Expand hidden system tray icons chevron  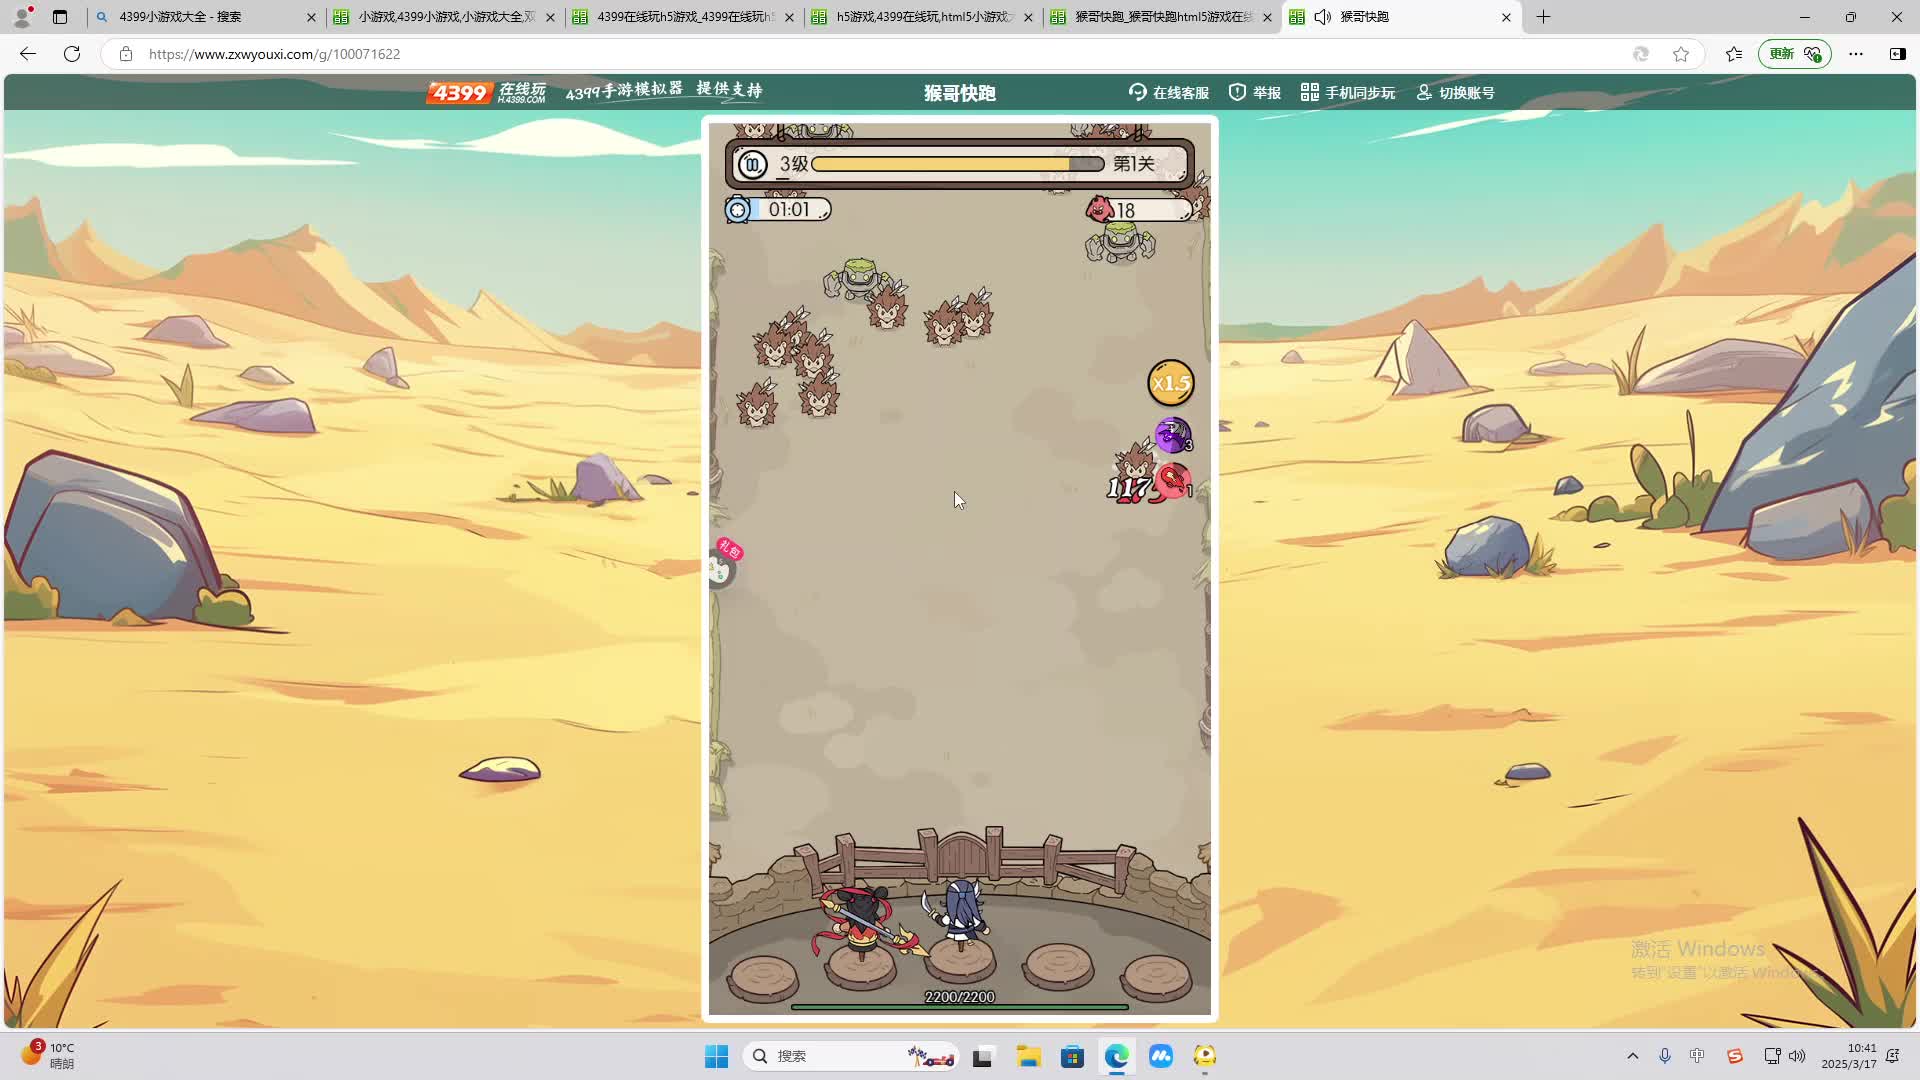1633,1056
